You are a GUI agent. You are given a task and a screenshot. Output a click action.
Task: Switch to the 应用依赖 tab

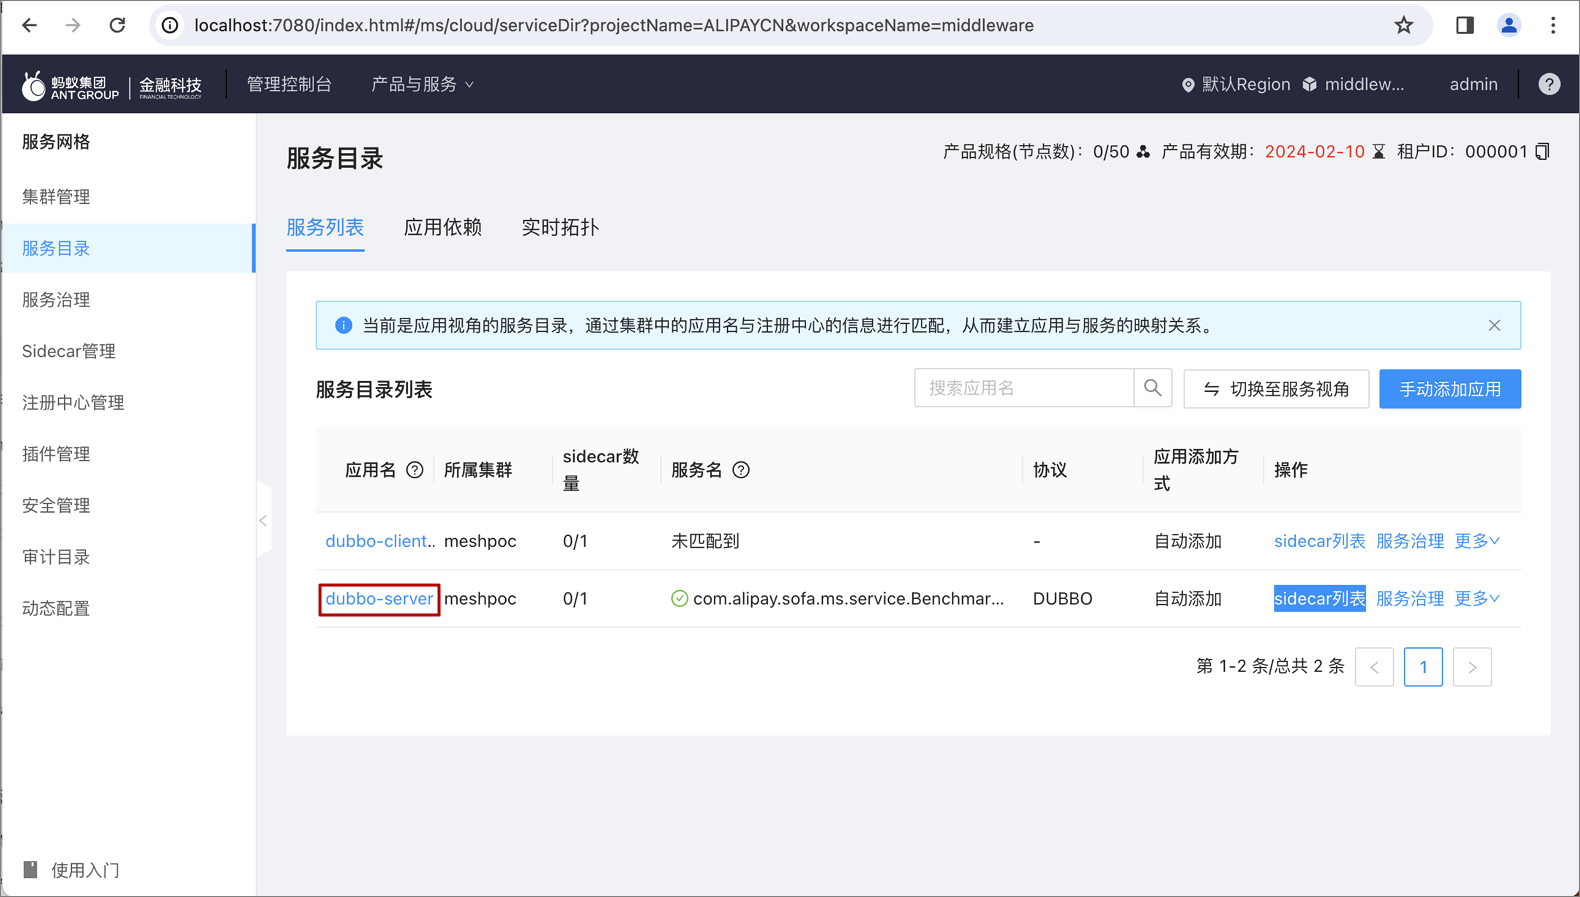click(x=442, y=227)
